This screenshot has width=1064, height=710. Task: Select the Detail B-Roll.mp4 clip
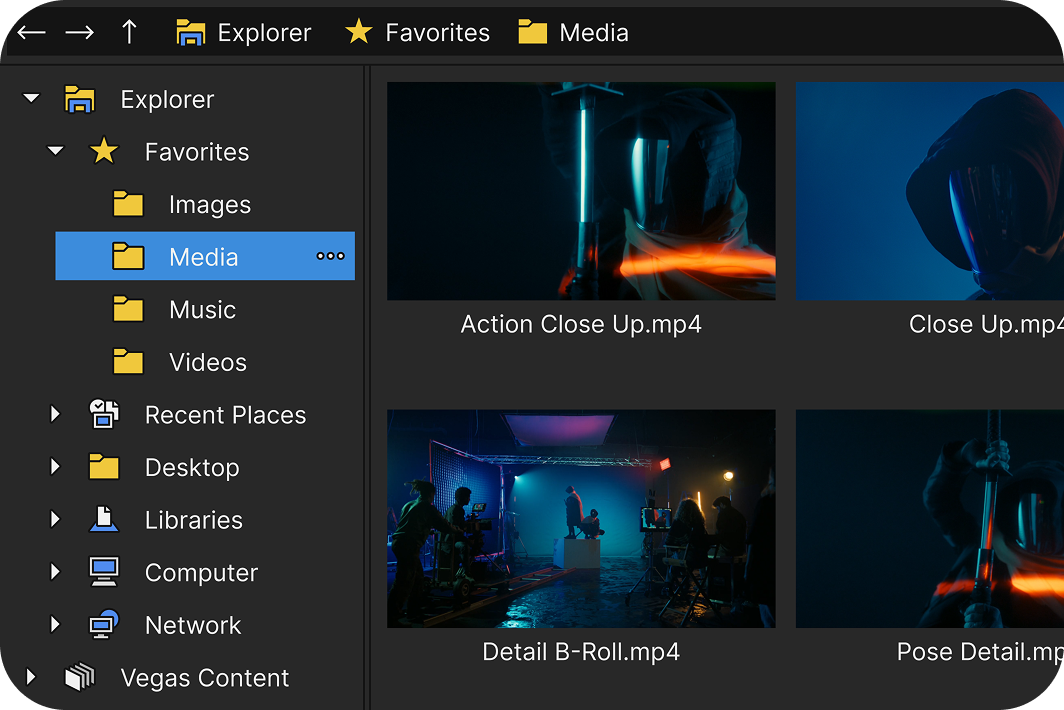581,519
